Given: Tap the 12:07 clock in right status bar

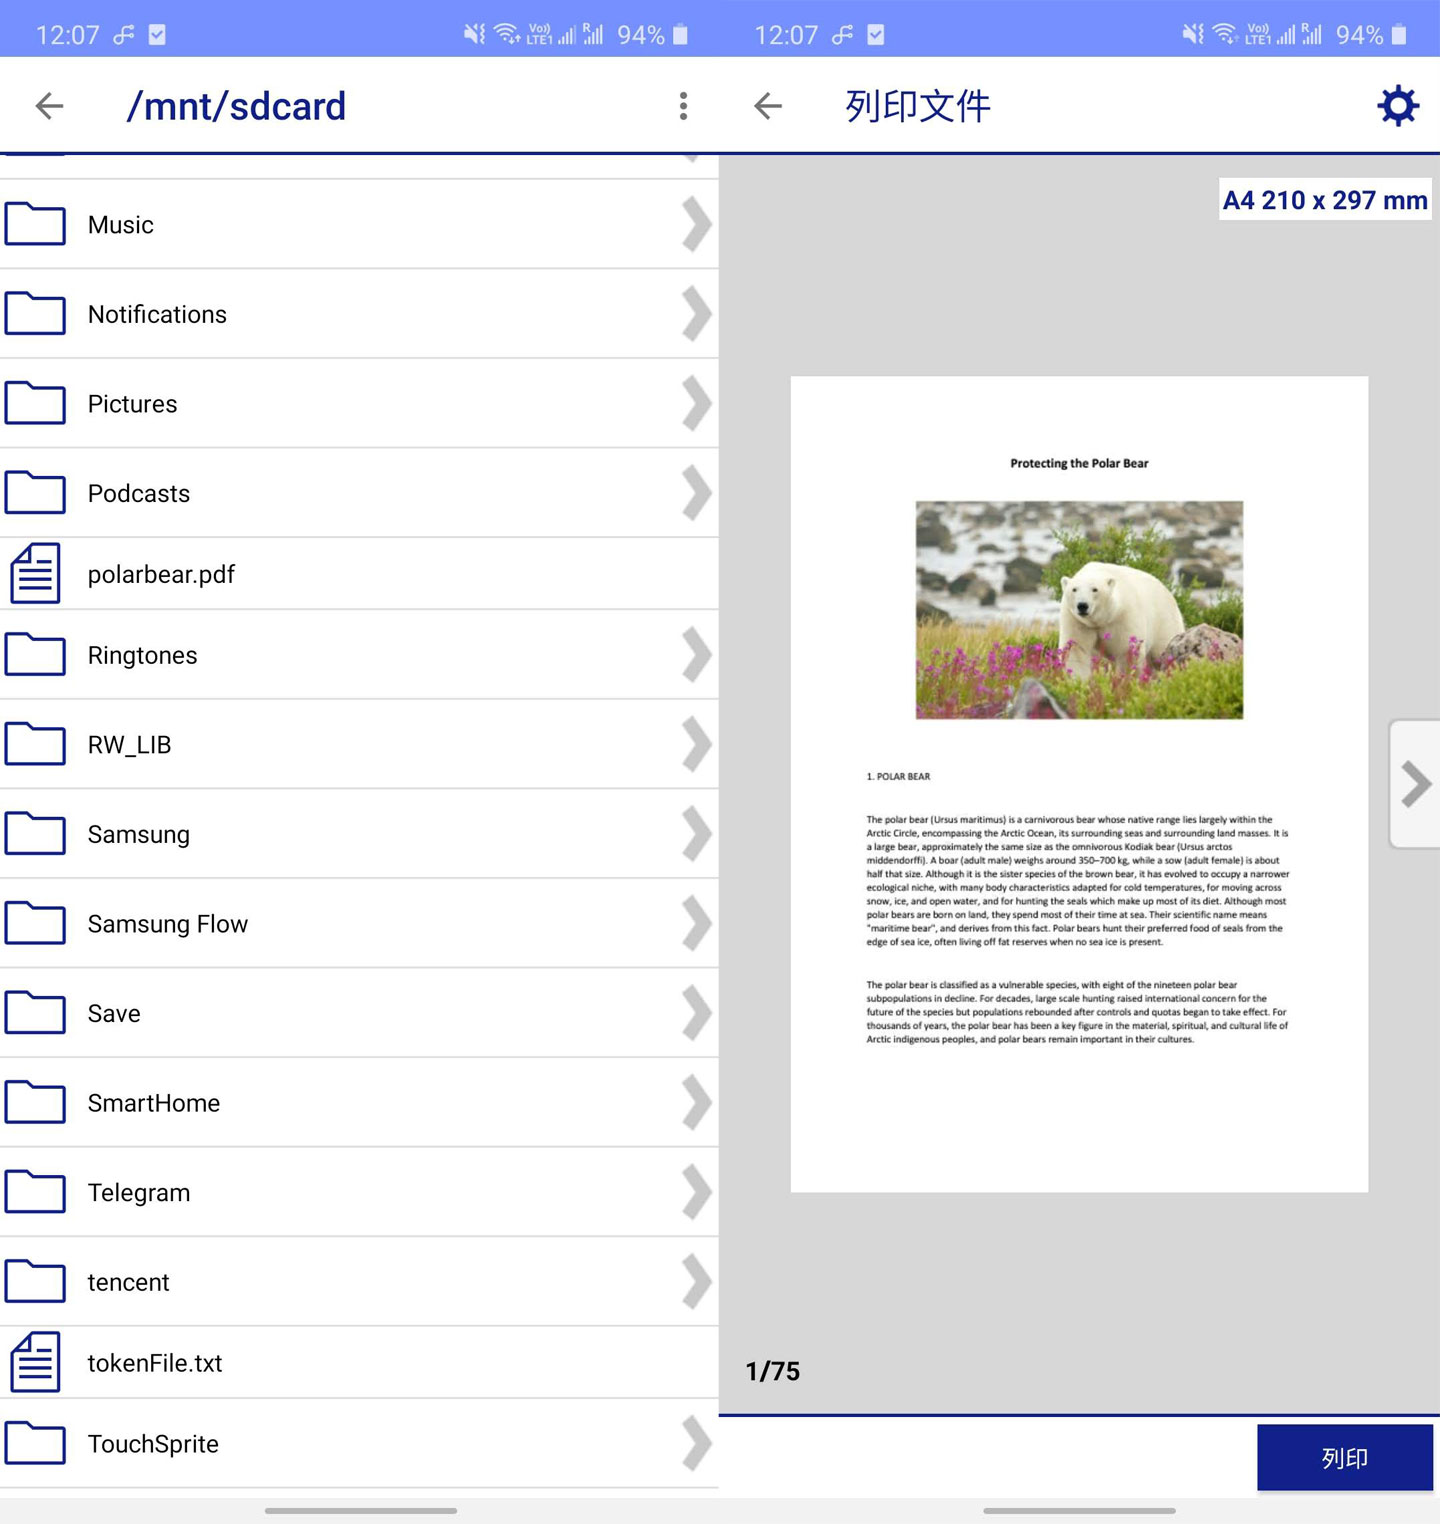Looking at the screenshot, I should tap(786, 35).
